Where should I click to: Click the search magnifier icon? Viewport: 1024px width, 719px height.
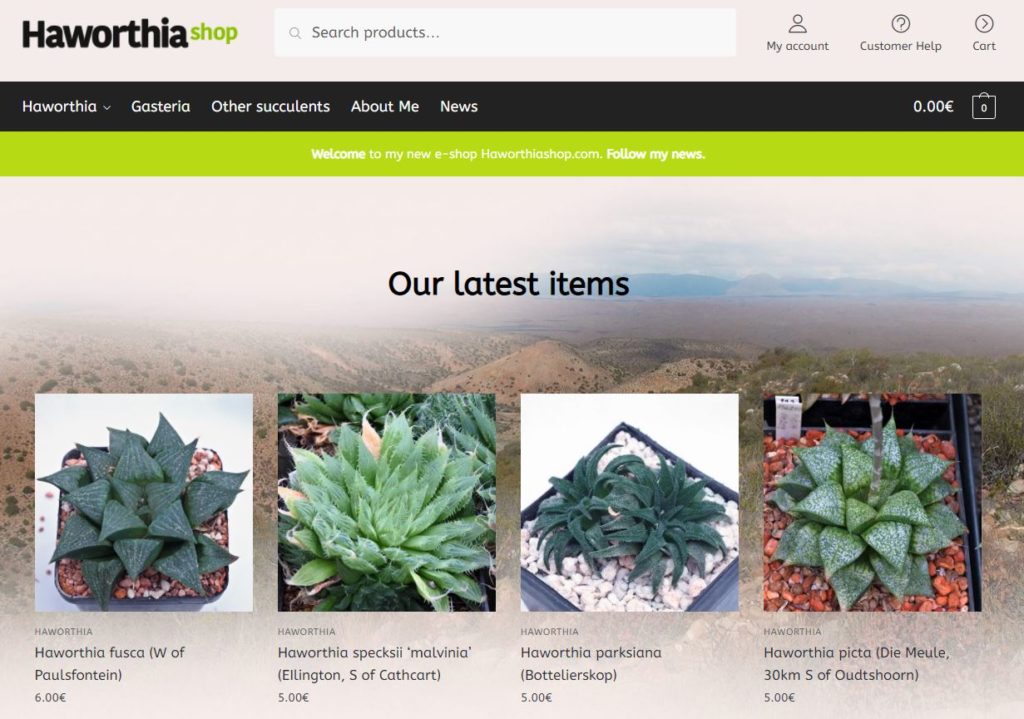(x=295, y=33)
